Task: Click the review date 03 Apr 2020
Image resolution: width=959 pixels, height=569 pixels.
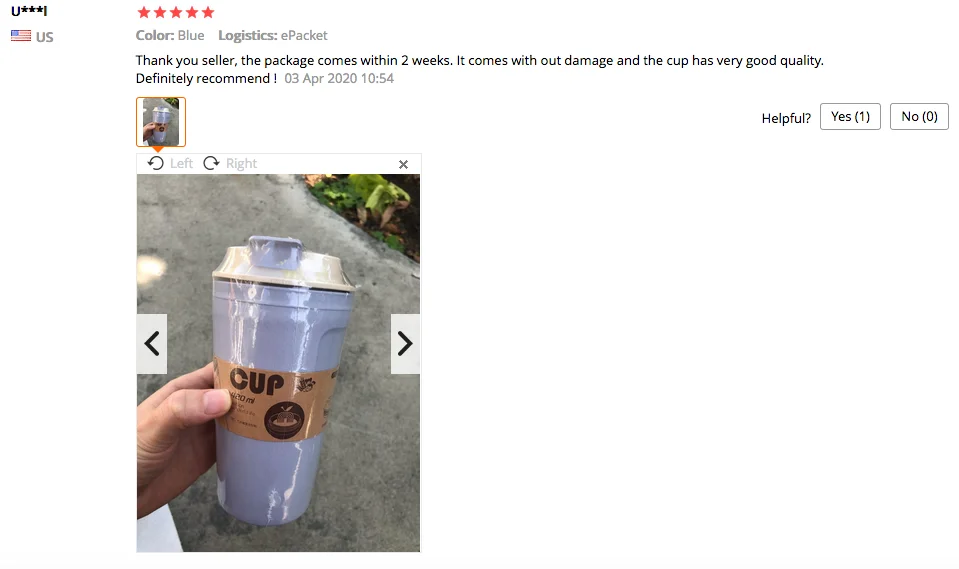Action: (x=339, y=78)
